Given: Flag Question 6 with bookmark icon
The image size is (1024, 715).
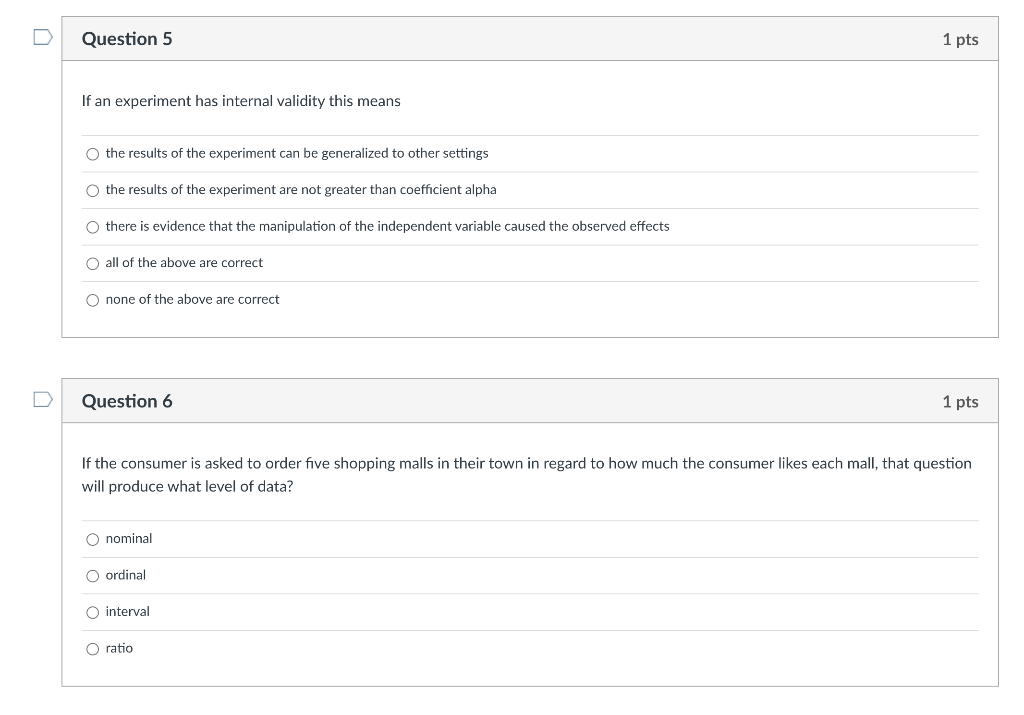Looking at the screenshot, I should (x=43, y=399).
